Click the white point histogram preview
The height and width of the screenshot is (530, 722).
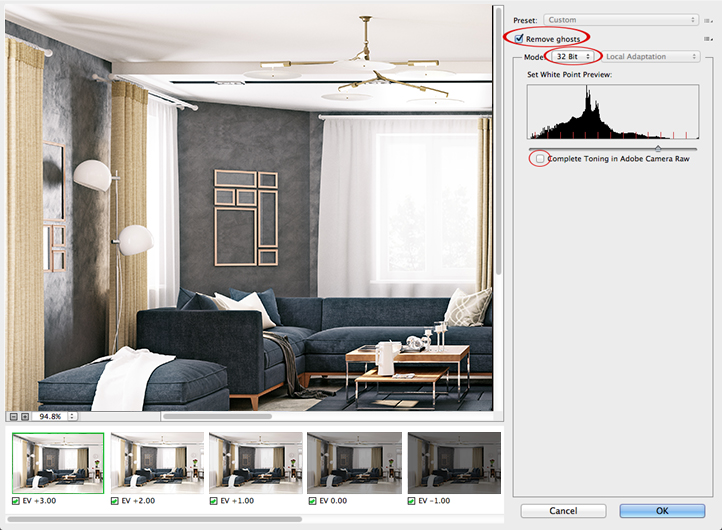click(613, 111)
